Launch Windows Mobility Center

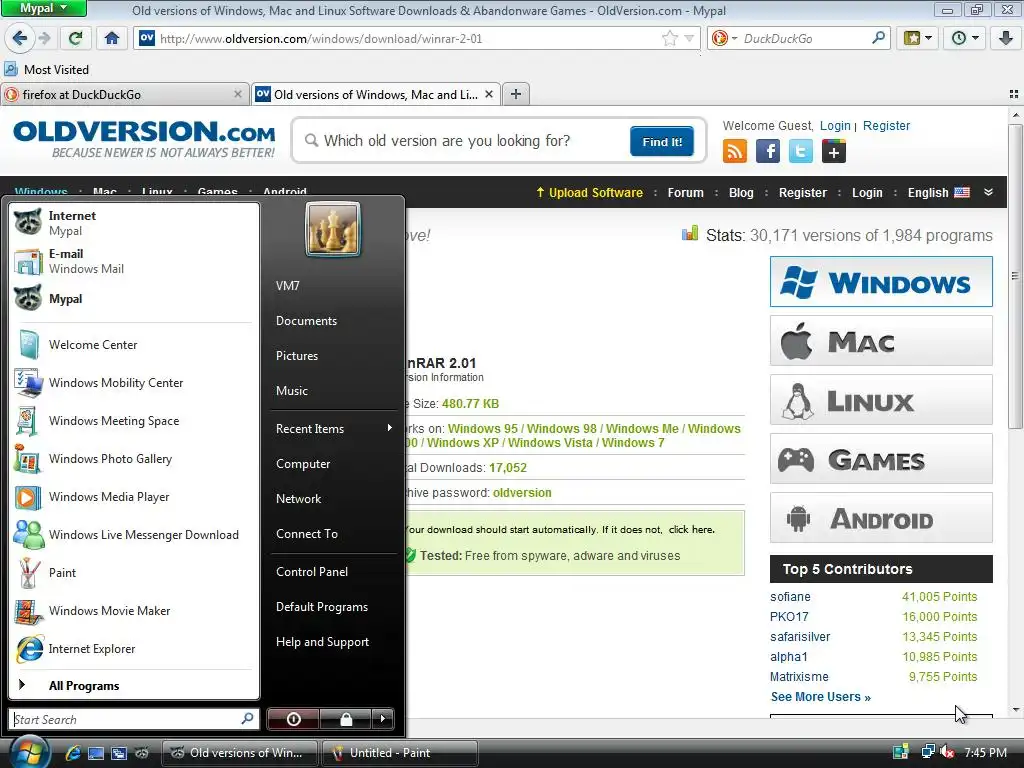133,383
